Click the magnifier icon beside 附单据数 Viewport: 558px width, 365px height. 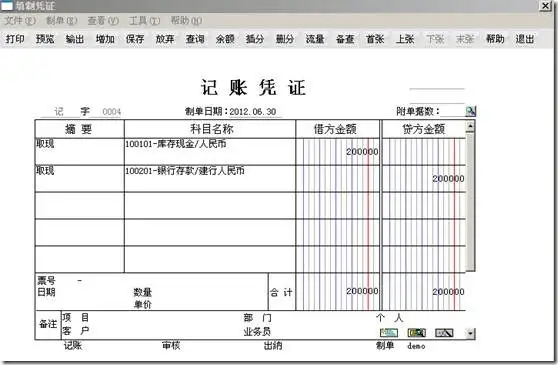pos(470,111)
